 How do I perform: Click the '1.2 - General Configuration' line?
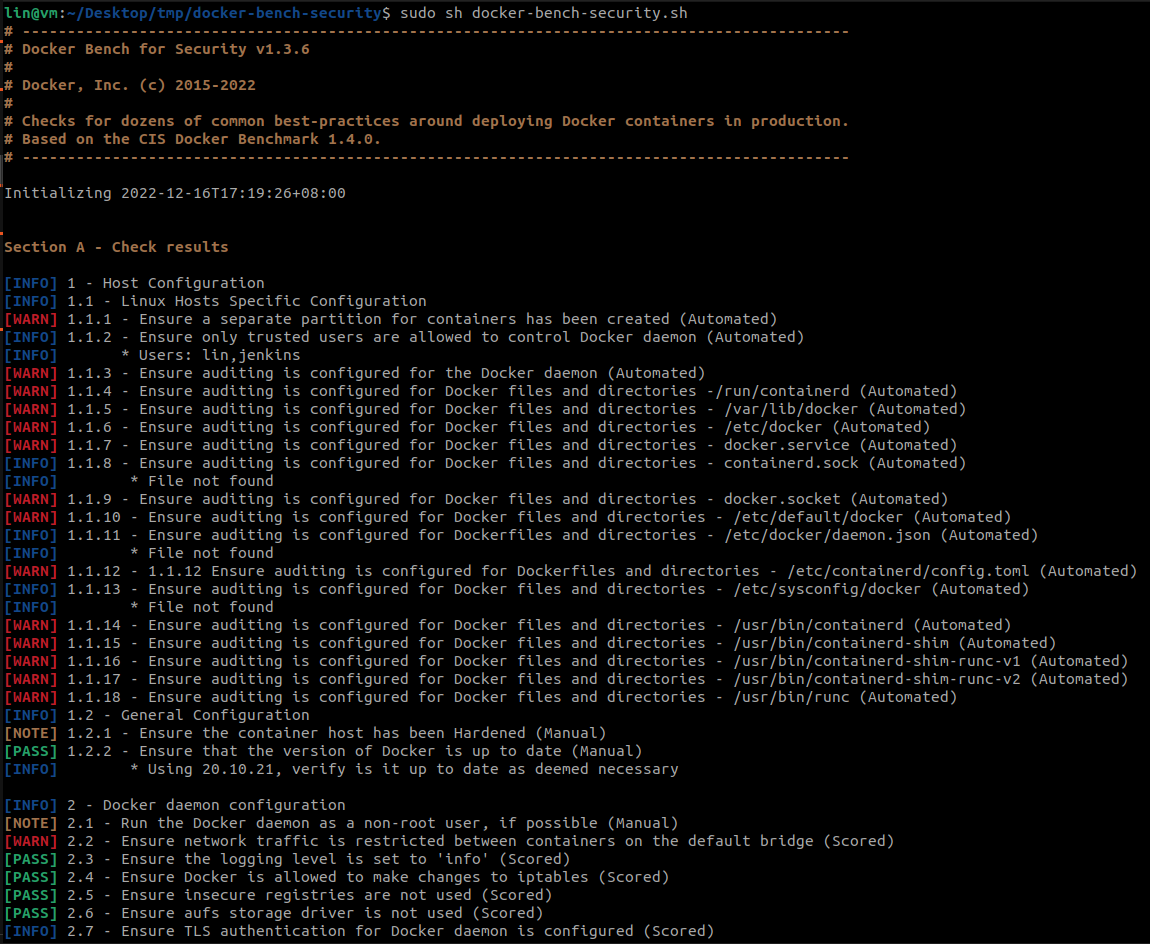coord(157,715)
